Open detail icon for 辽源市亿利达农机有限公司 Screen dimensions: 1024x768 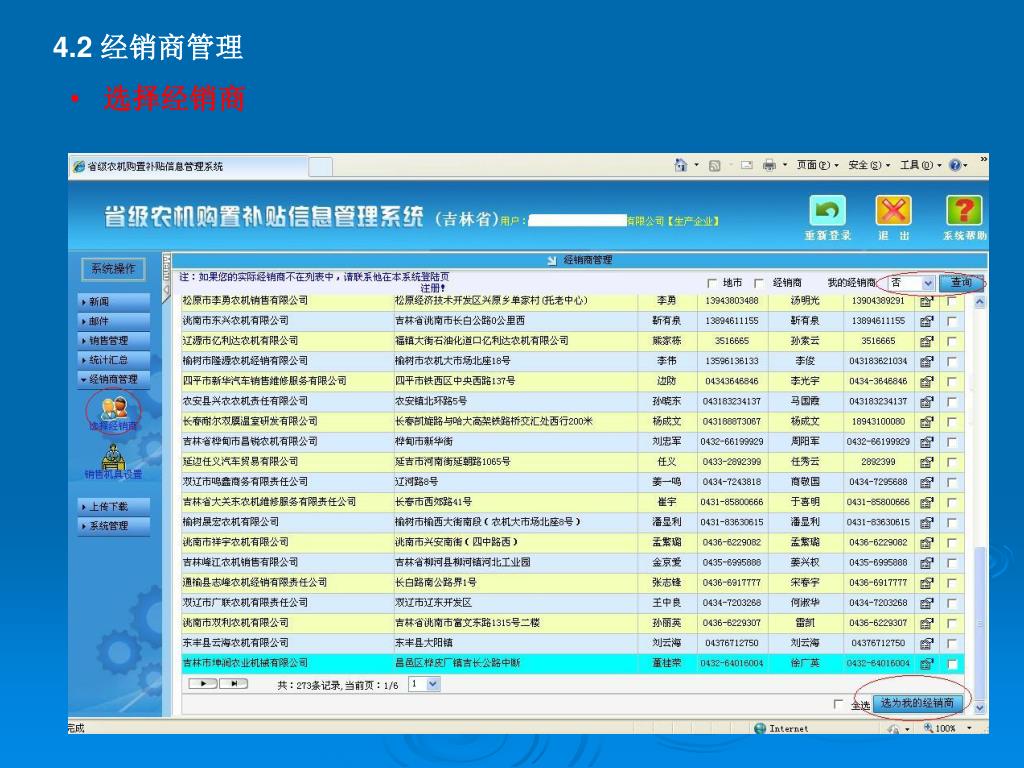[x=926, y=342]
